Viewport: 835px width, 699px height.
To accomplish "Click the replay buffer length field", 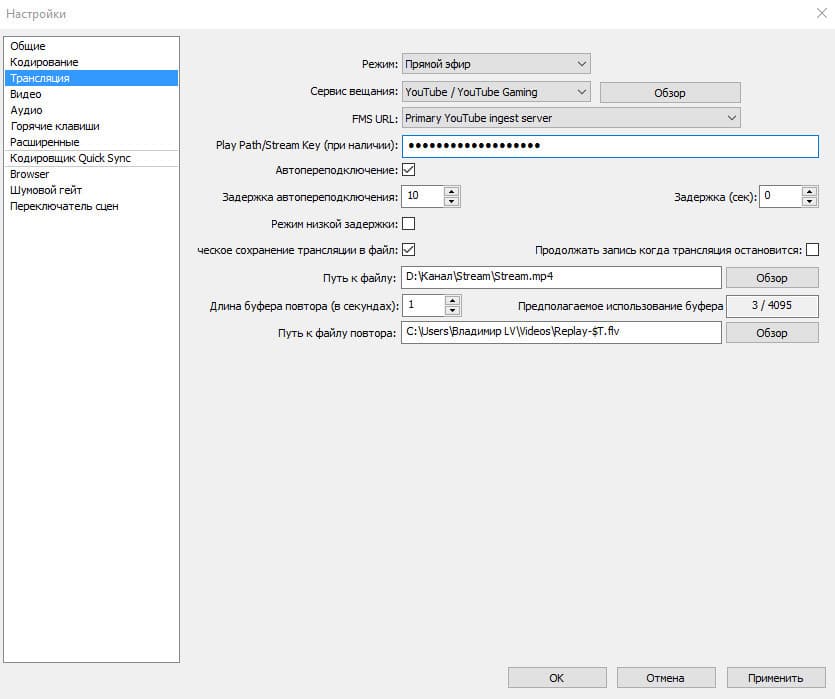I will pos(423,306).
